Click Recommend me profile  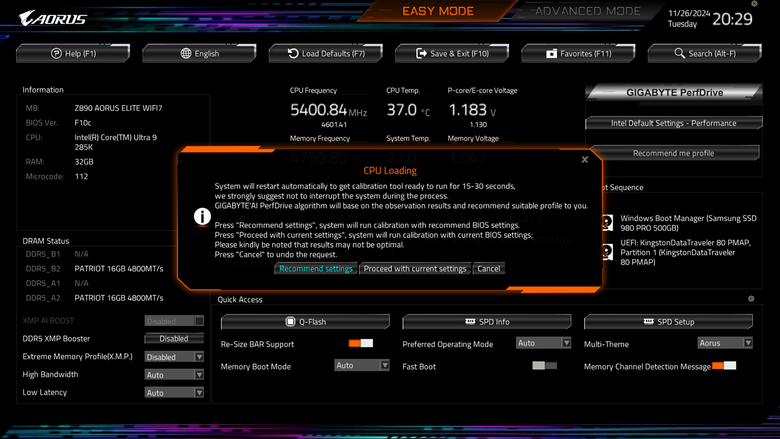coord(674,153)
